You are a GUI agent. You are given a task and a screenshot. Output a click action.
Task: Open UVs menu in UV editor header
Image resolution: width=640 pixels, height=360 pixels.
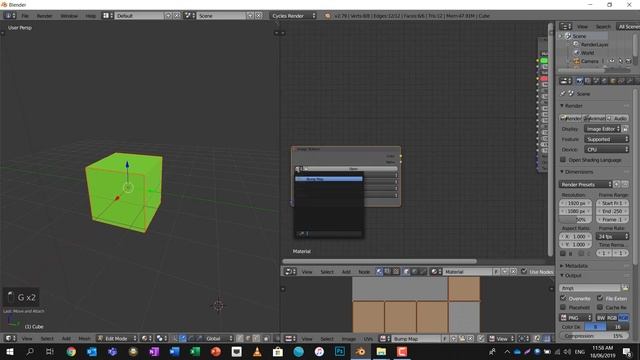coord(368,339)
